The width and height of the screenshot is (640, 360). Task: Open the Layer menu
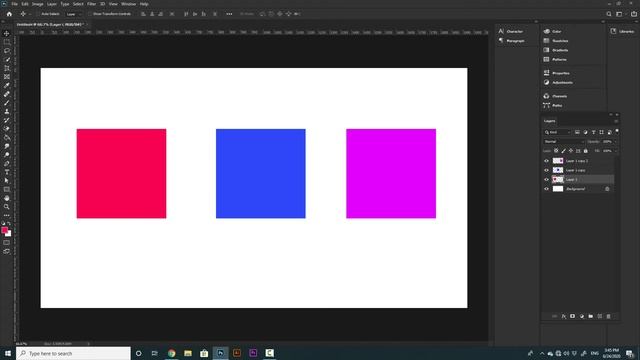tap(52, 4)
